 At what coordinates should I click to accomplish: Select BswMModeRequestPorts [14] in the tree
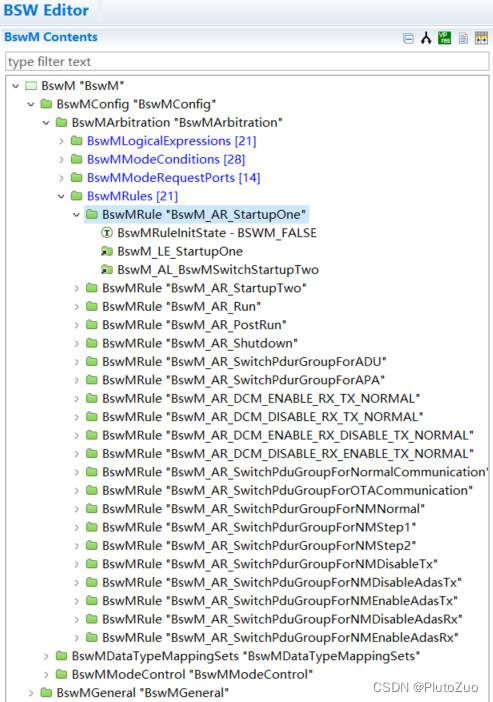173,178
